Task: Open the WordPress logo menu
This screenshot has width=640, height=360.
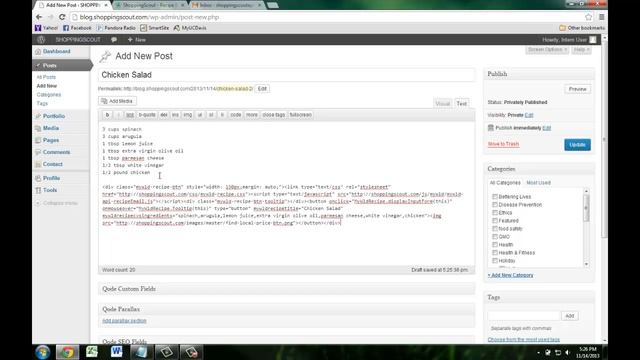Action: tap(41, 40)
